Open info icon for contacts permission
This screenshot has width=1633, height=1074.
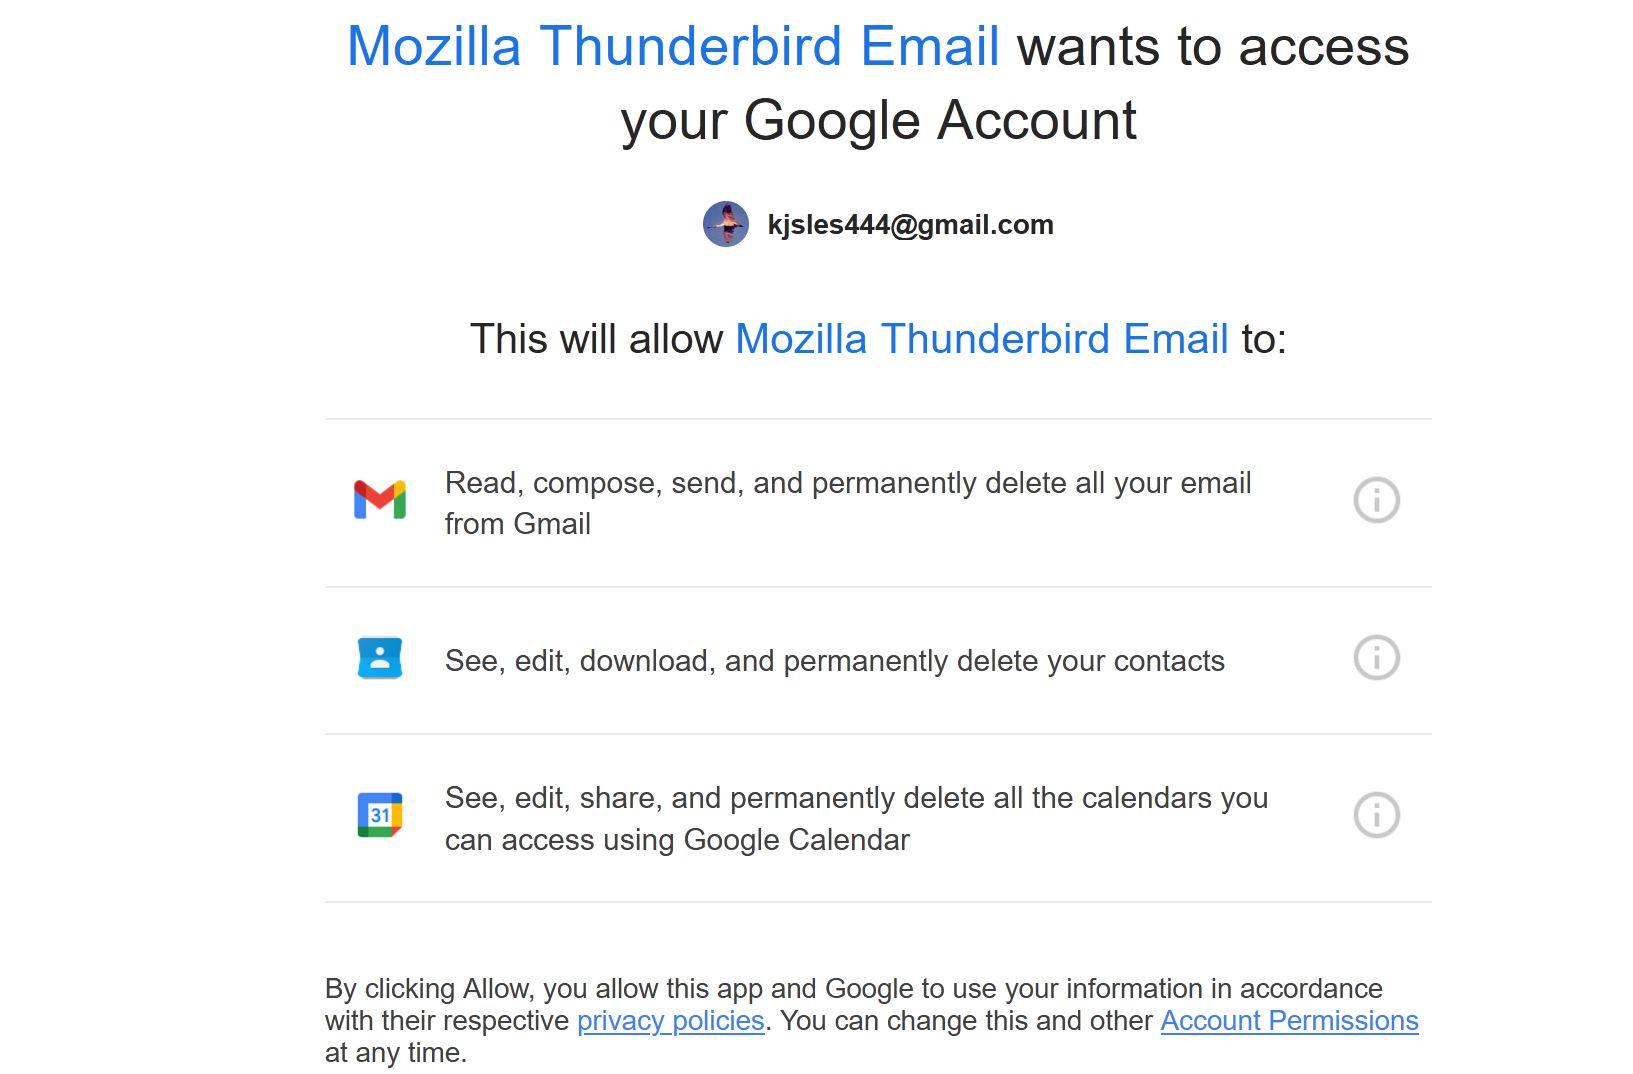pyautogui.click(x=1376, y=658)
